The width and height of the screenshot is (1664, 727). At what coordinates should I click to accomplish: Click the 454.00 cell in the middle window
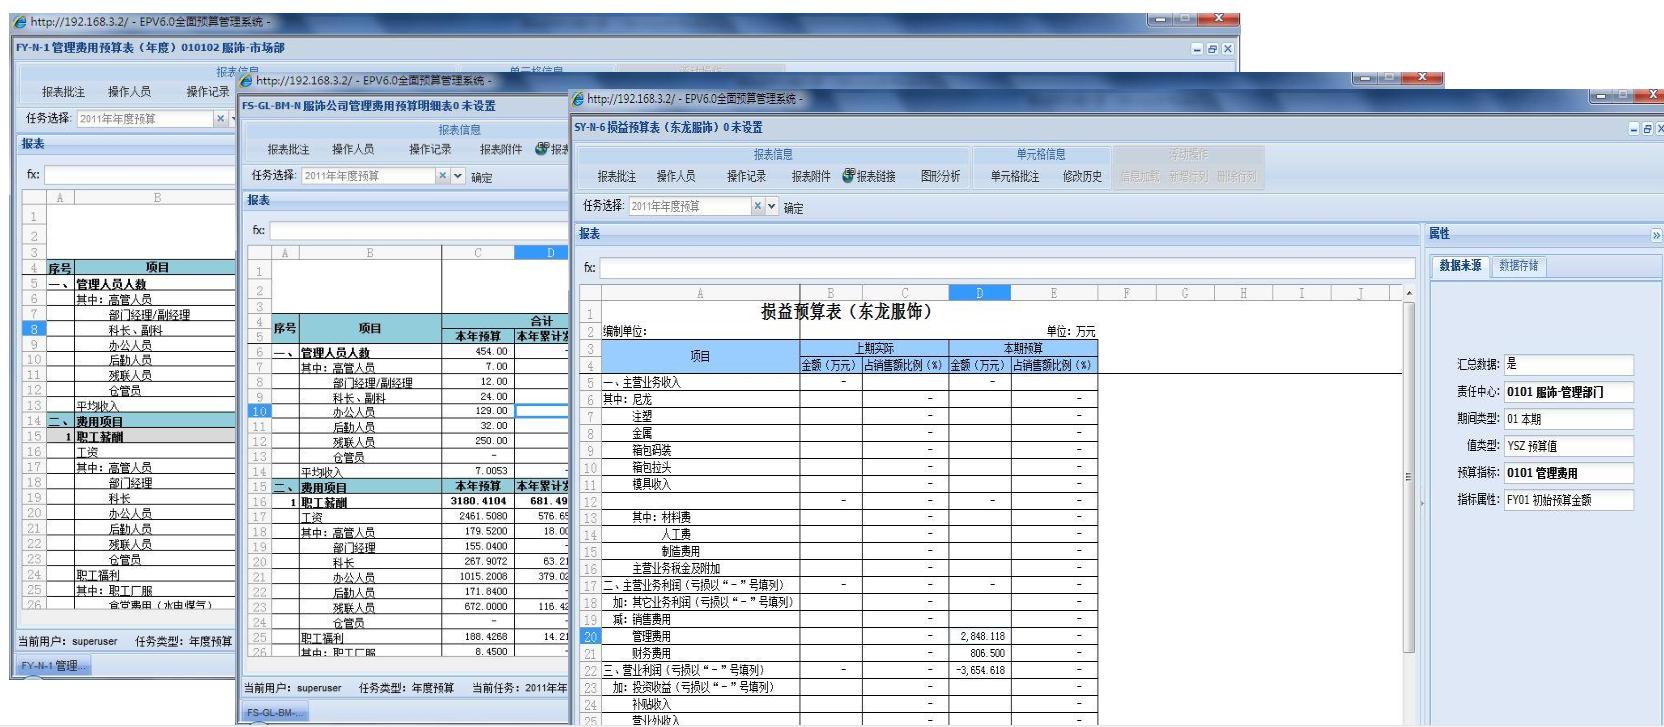coord(478,352)
